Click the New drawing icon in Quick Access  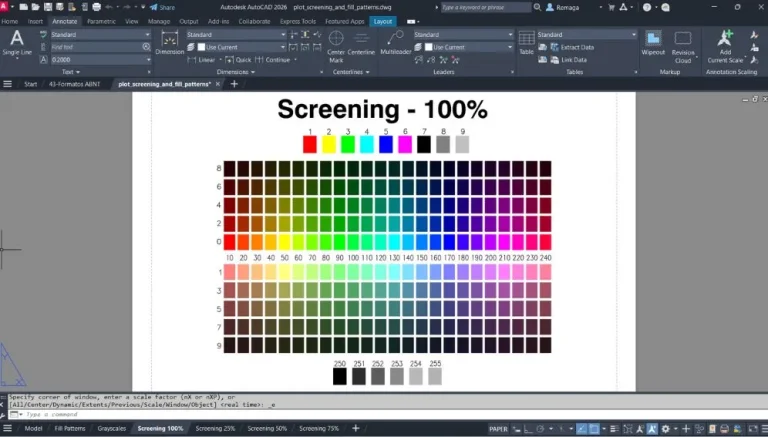pyautogui.click(x=24, y=7)
